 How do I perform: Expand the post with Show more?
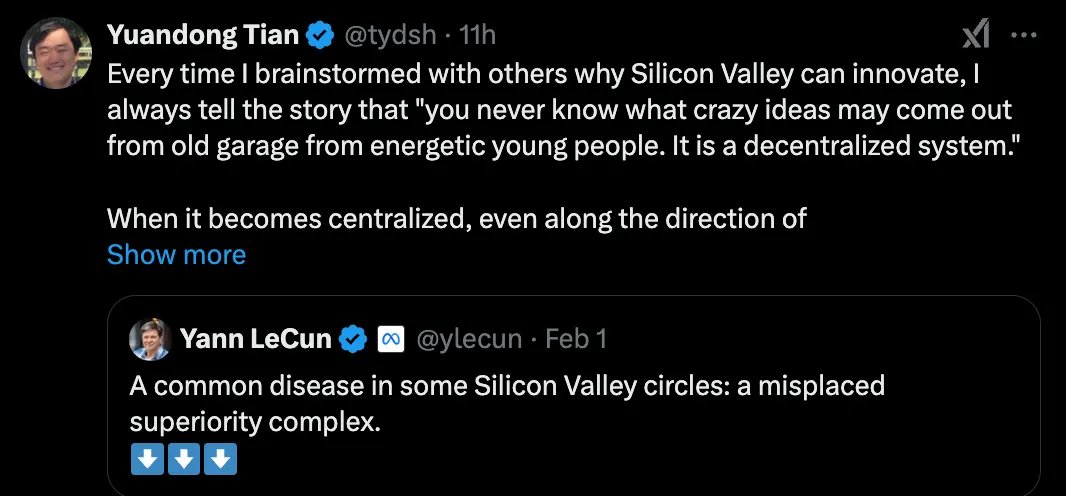tap(176, 255)
